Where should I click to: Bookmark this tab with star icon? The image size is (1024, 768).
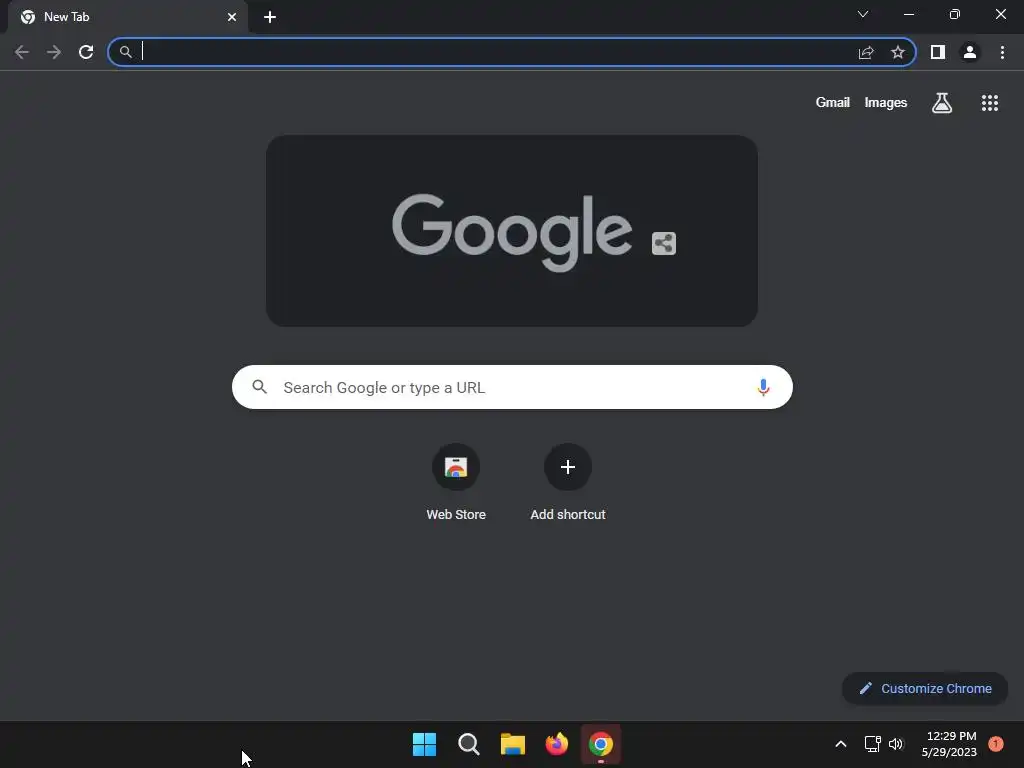[898, 52]
